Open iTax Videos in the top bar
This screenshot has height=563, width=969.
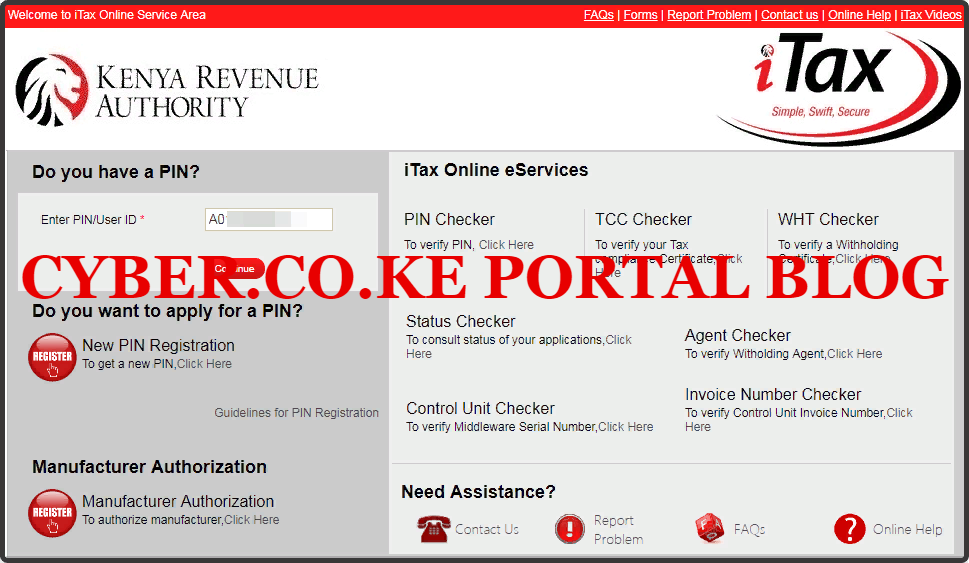(x=931, y=15)
